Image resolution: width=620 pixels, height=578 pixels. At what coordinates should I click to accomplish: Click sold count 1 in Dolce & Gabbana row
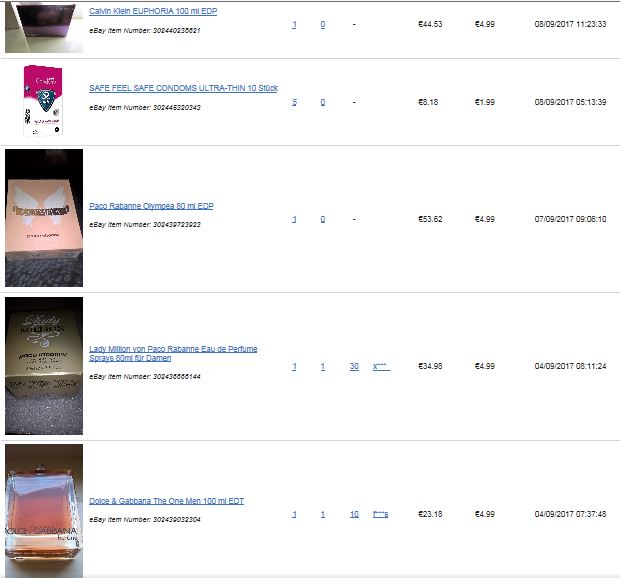point(323,514)
